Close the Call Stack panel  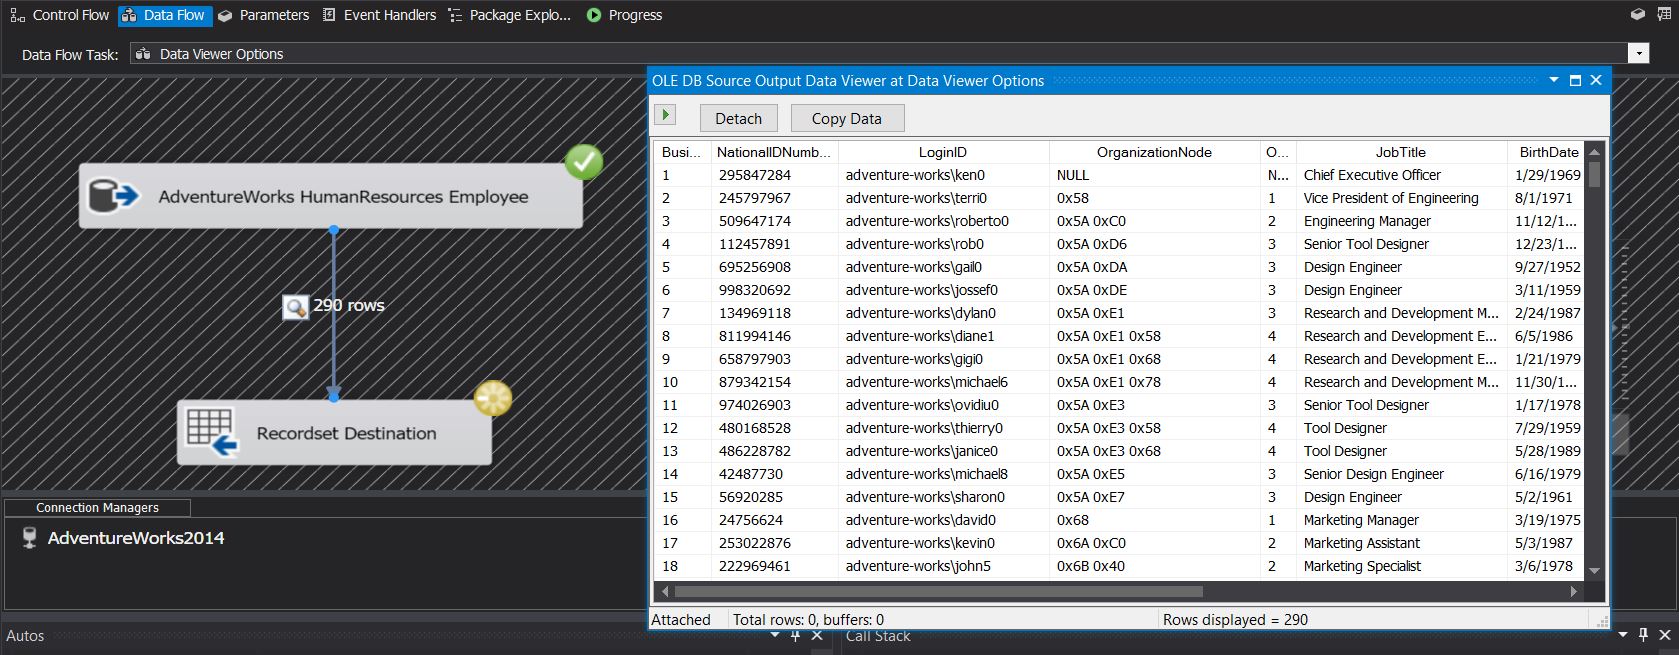1665,635
